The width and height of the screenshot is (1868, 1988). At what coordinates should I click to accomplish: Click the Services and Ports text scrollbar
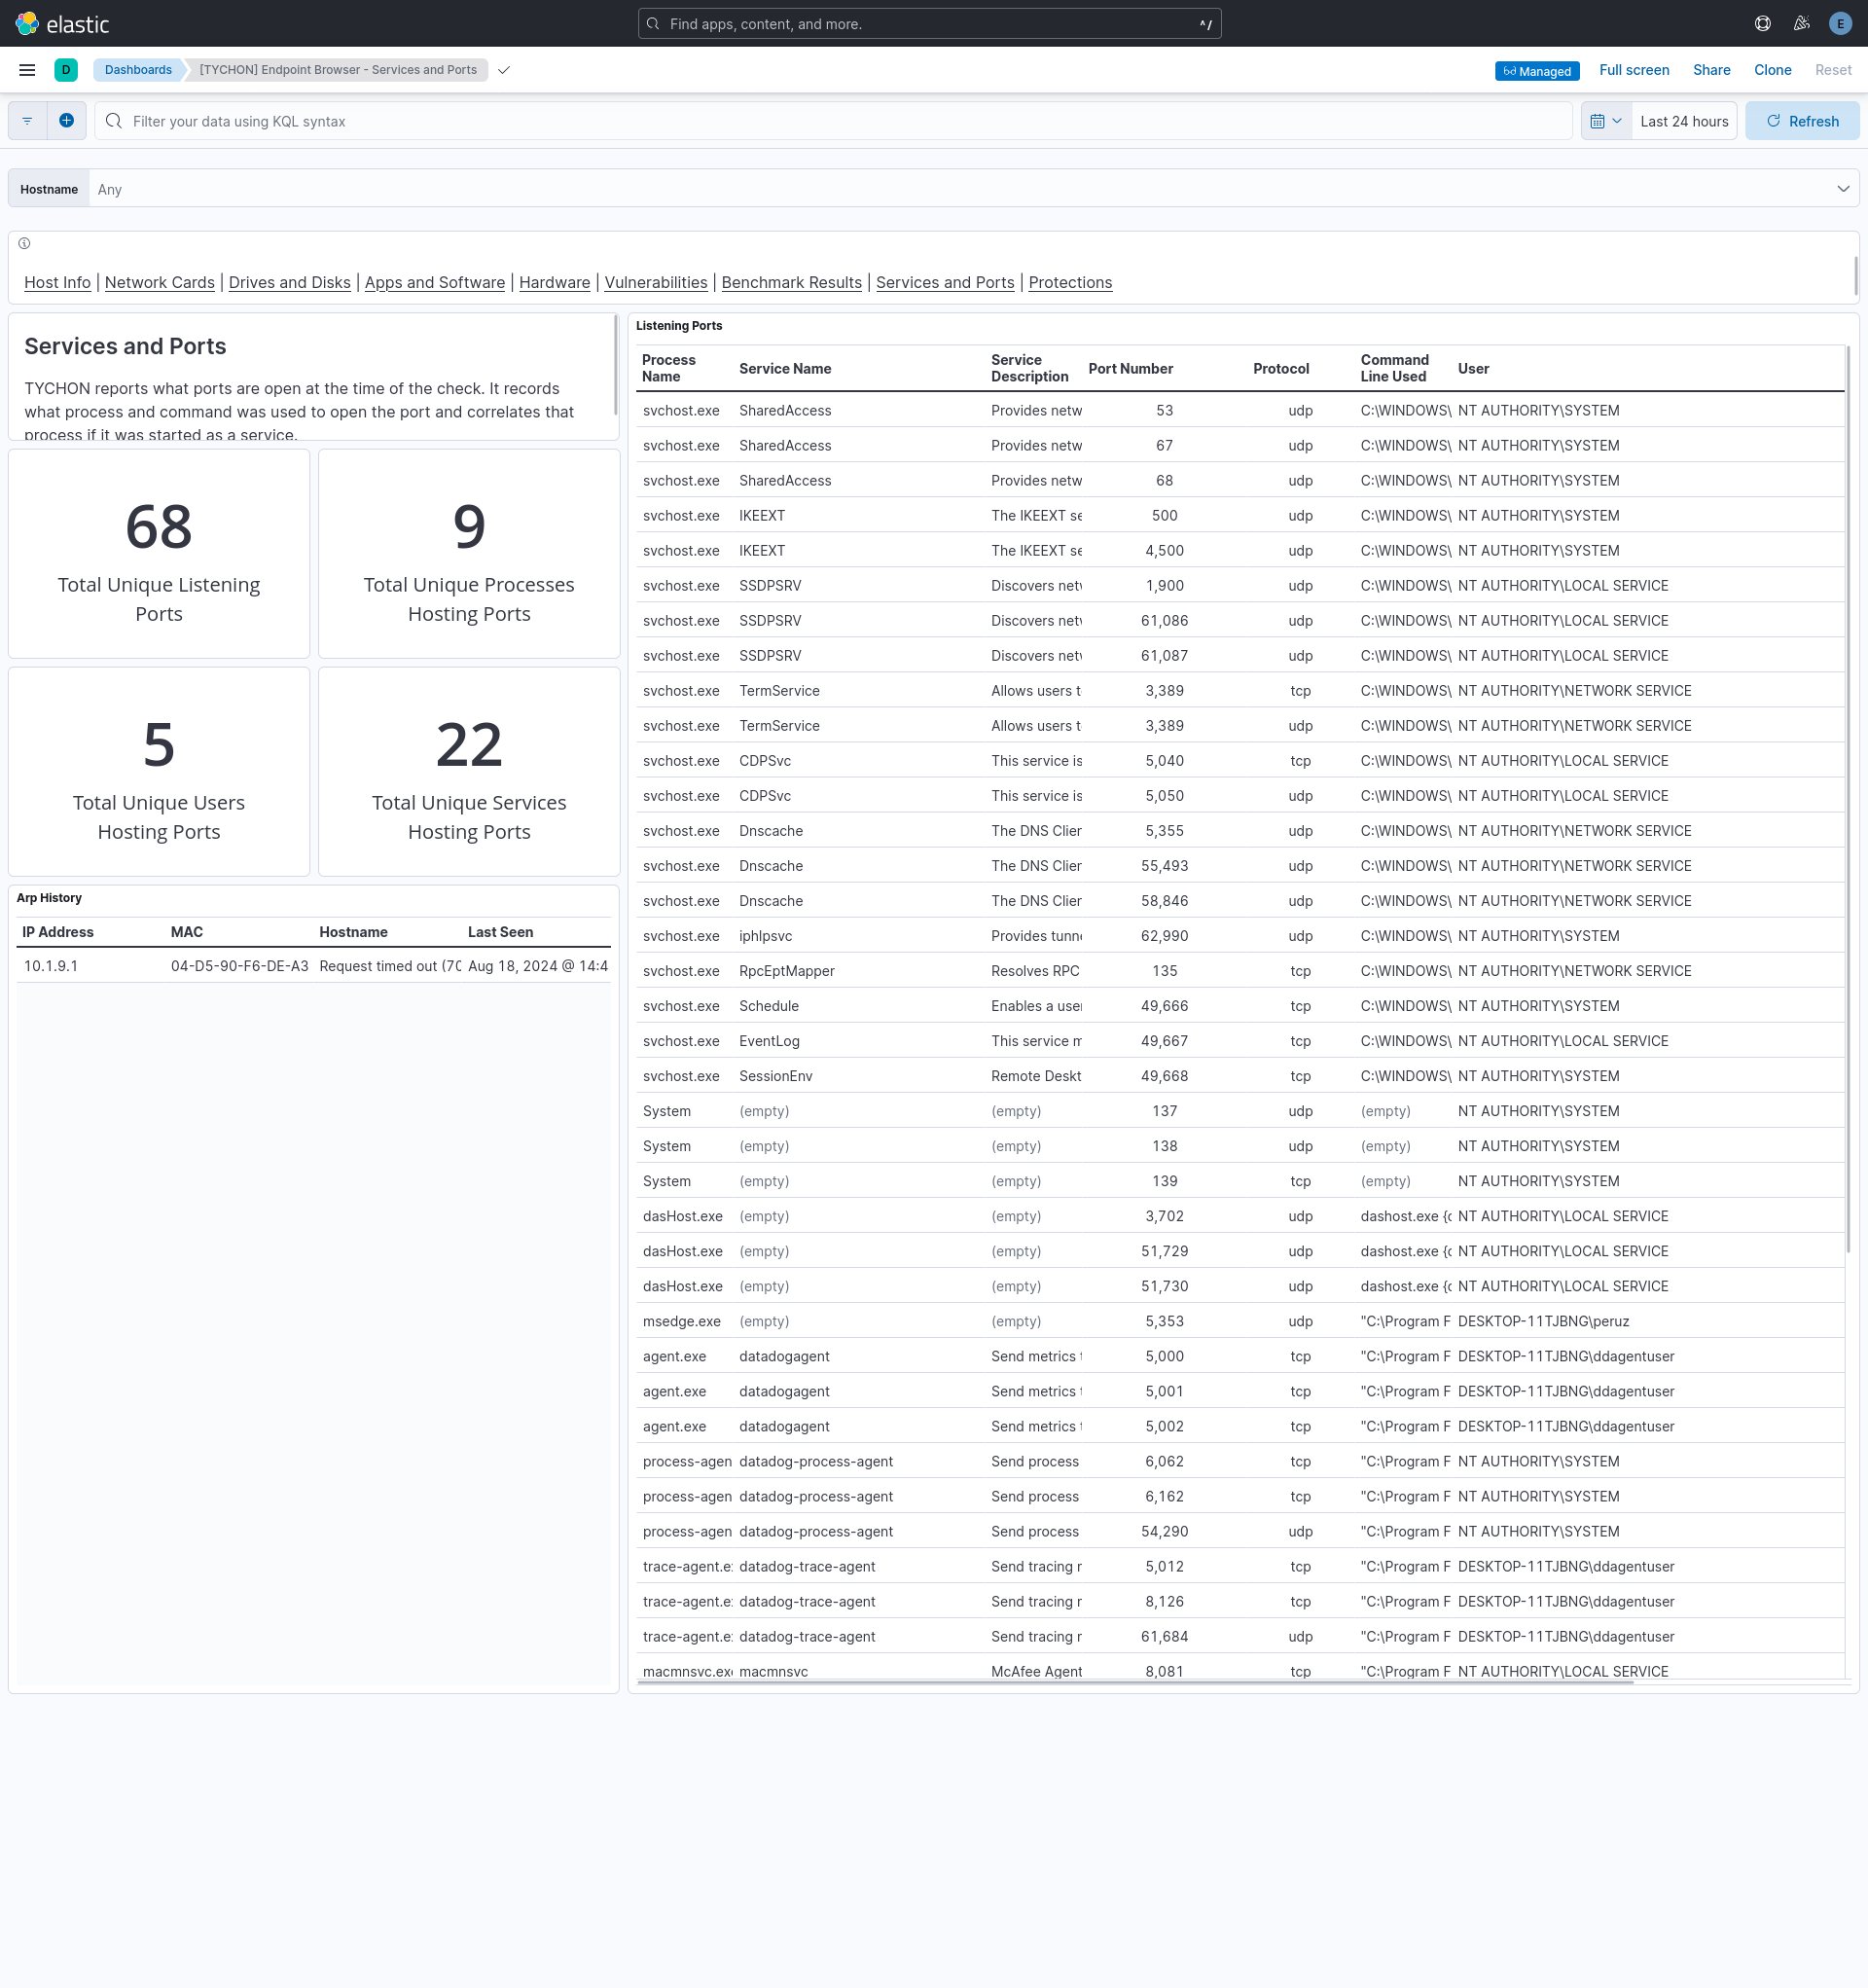(615, 365)
